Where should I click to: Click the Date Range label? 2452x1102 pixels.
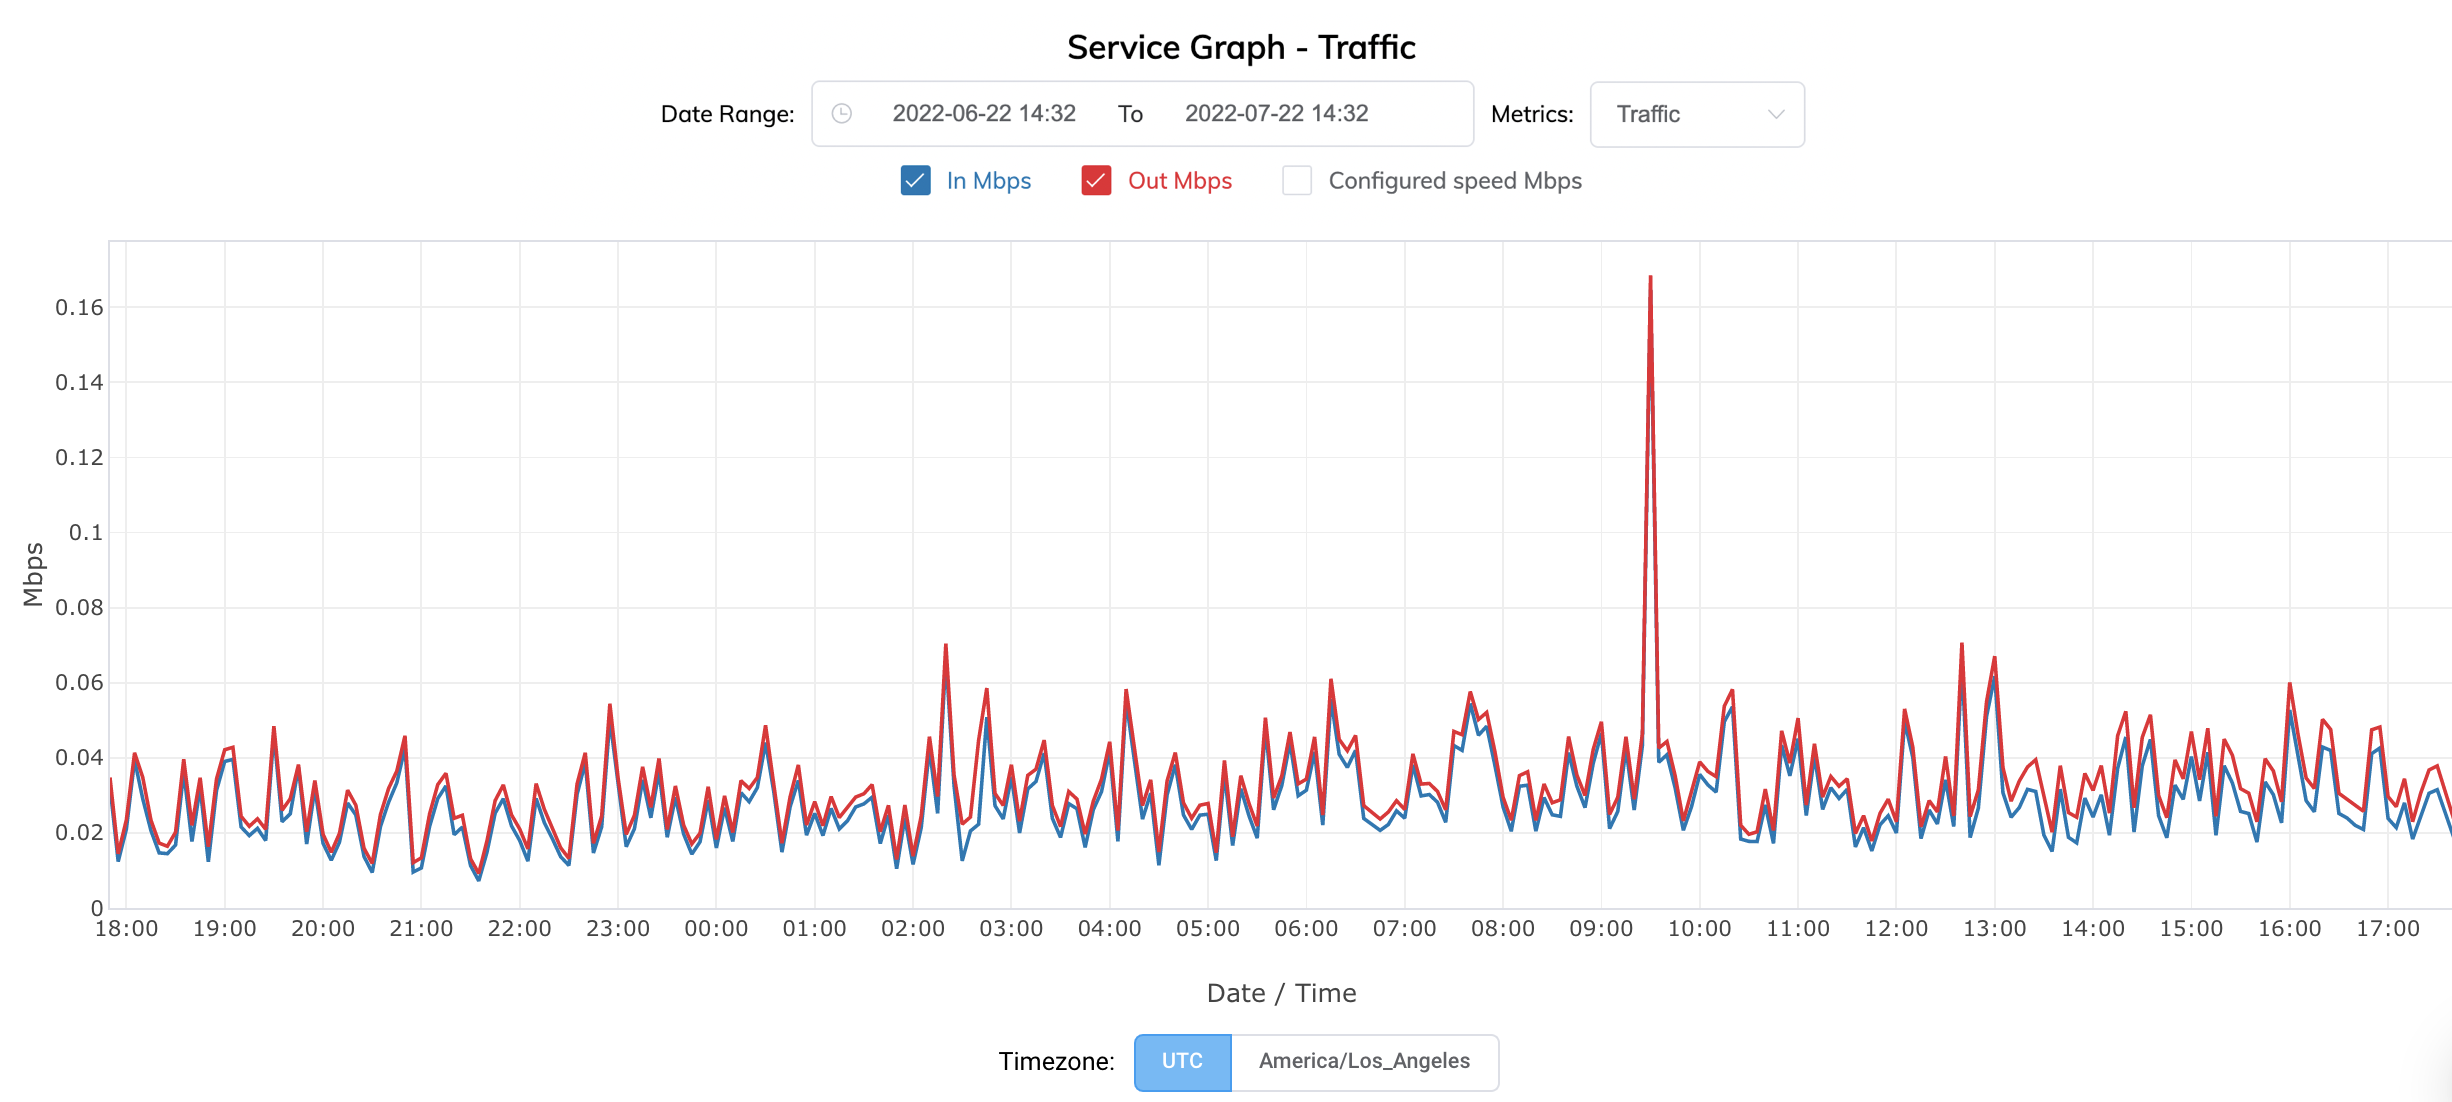[x=727, y=114]
